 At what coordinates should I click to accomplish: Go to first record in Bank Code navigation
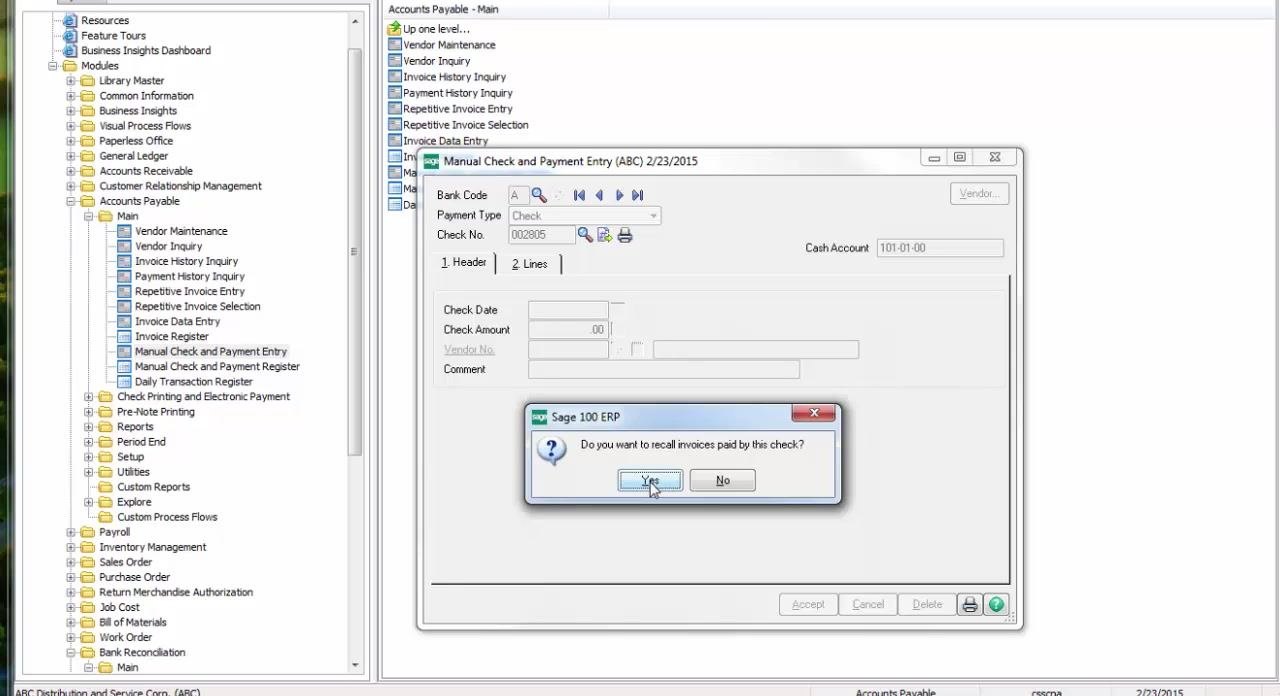(579, 195)
